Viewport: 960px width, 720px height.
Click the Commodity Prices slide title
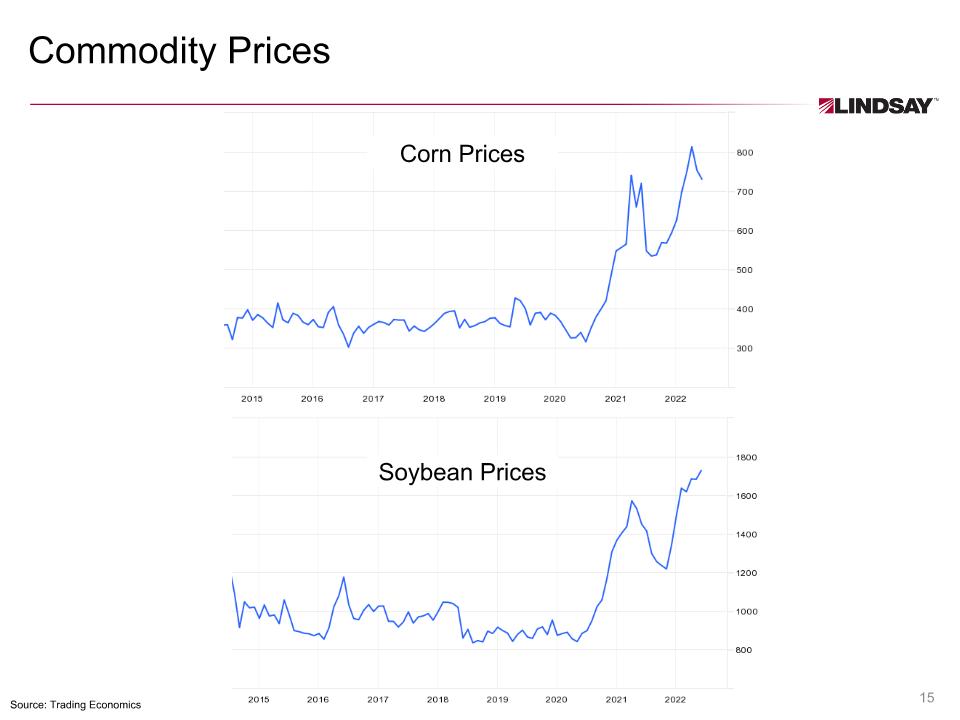(x=179, y=51)
